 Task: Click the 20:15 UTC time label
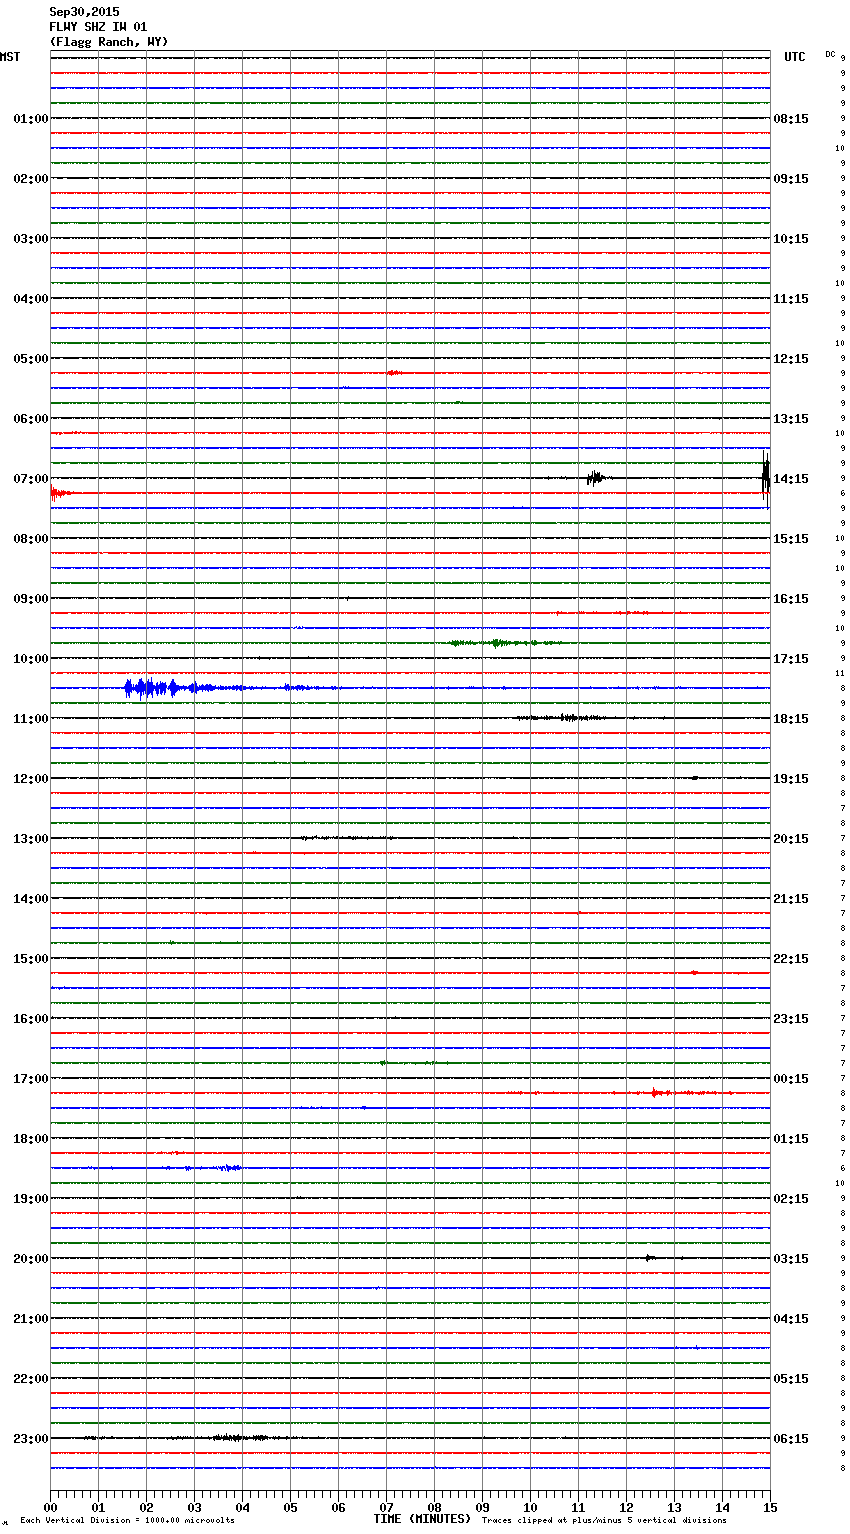tap(791, 839)
